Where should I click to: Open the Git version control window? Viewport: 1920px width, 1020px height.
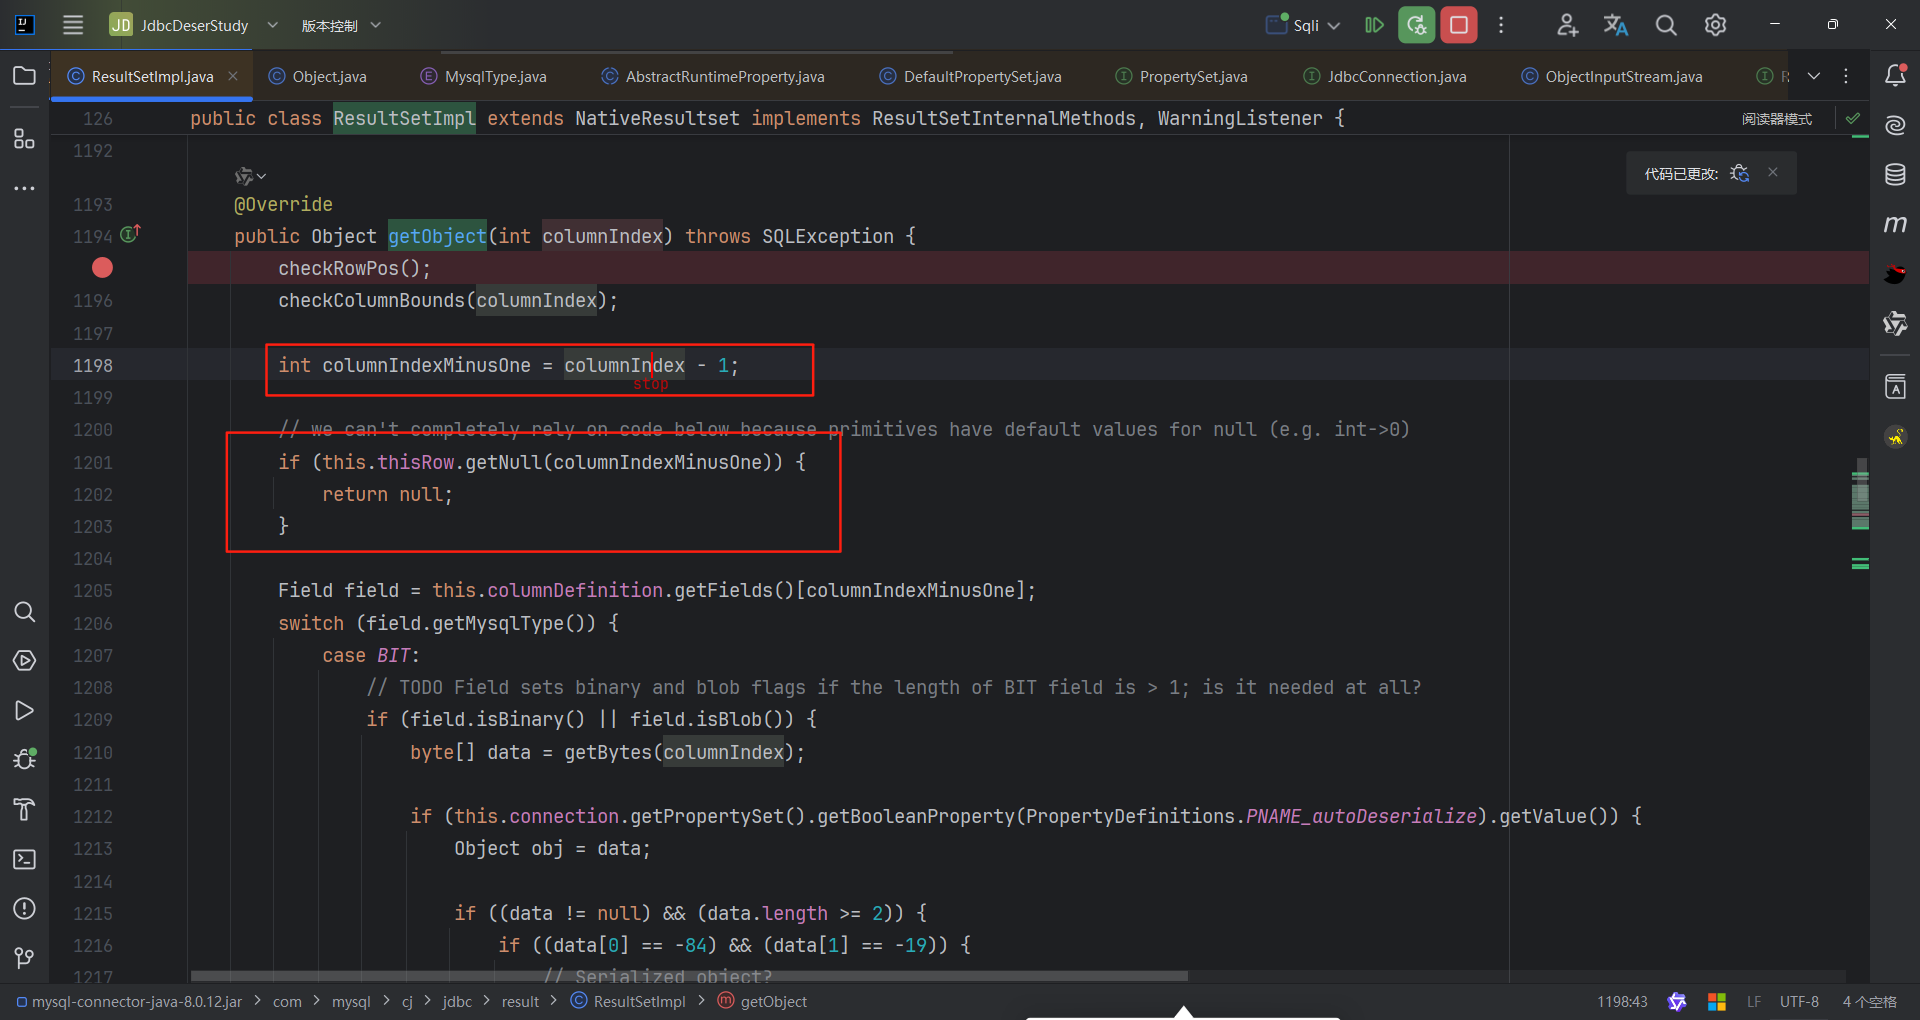(24, 958)
